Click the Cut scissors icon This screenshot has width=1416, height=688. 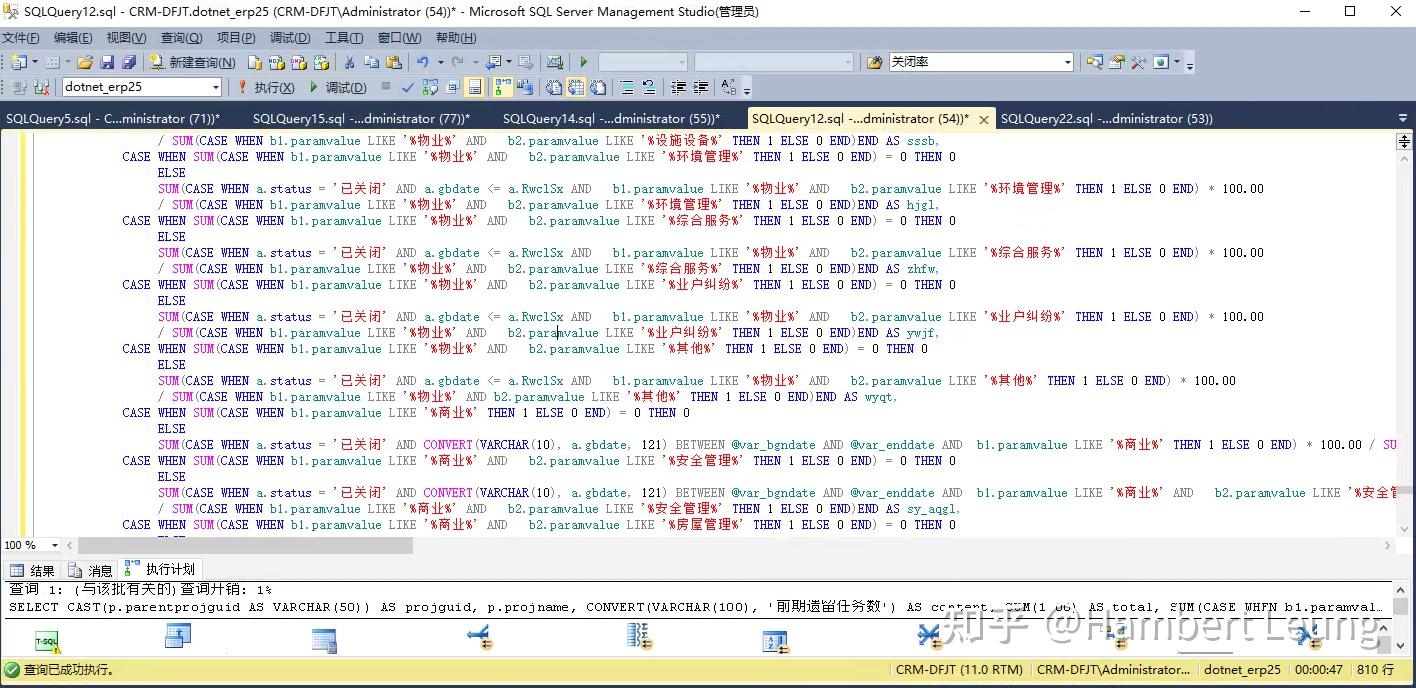[x=349, y=62]
